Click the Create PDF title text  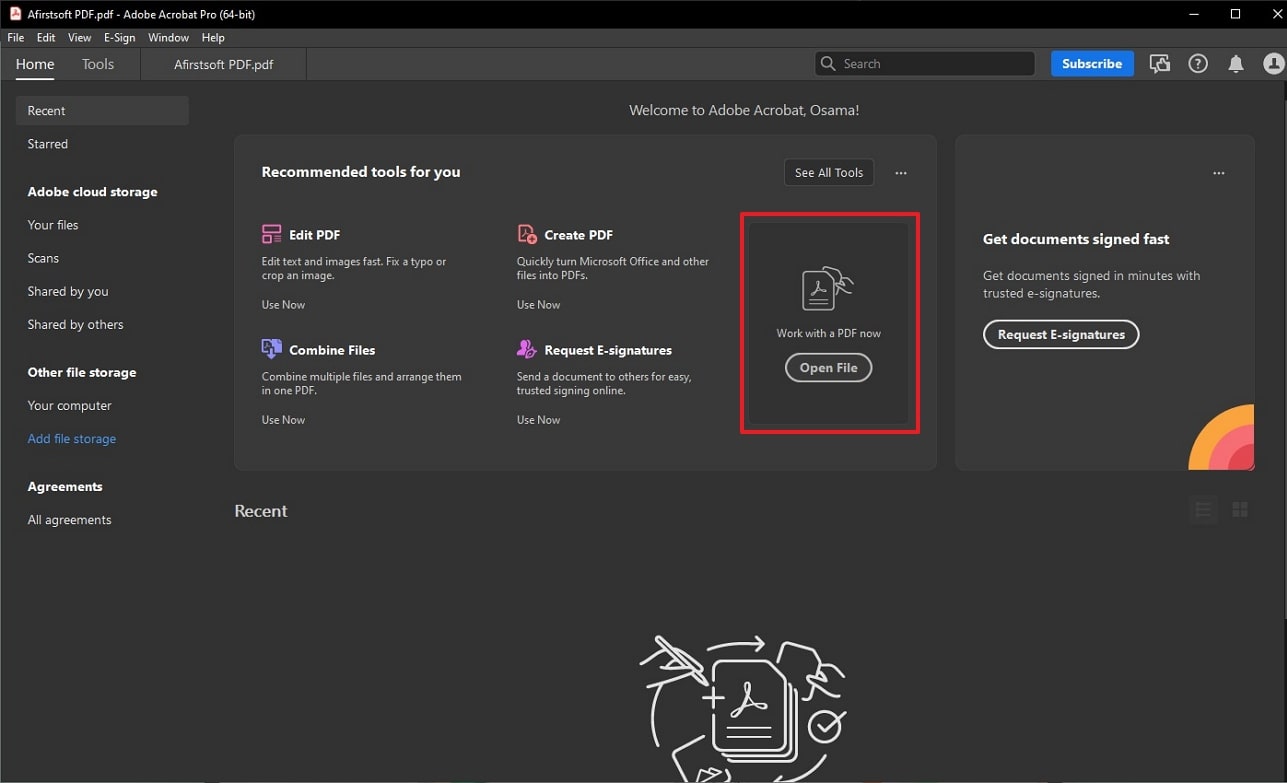pyautogui.click(x=578, y=235)
